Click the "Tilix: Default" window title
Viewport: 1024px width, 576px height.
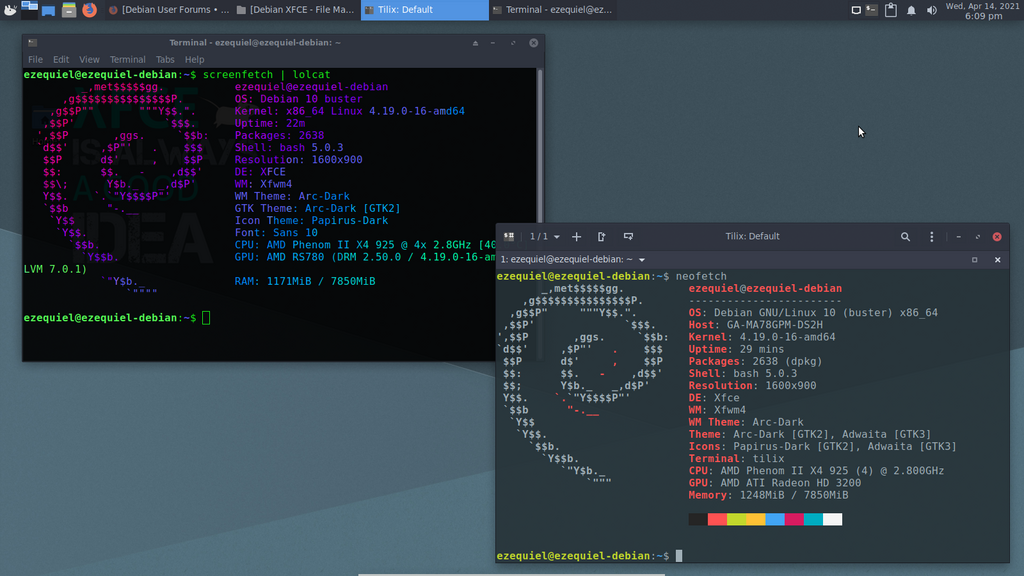pyautogui.click(x=752, y=236)
